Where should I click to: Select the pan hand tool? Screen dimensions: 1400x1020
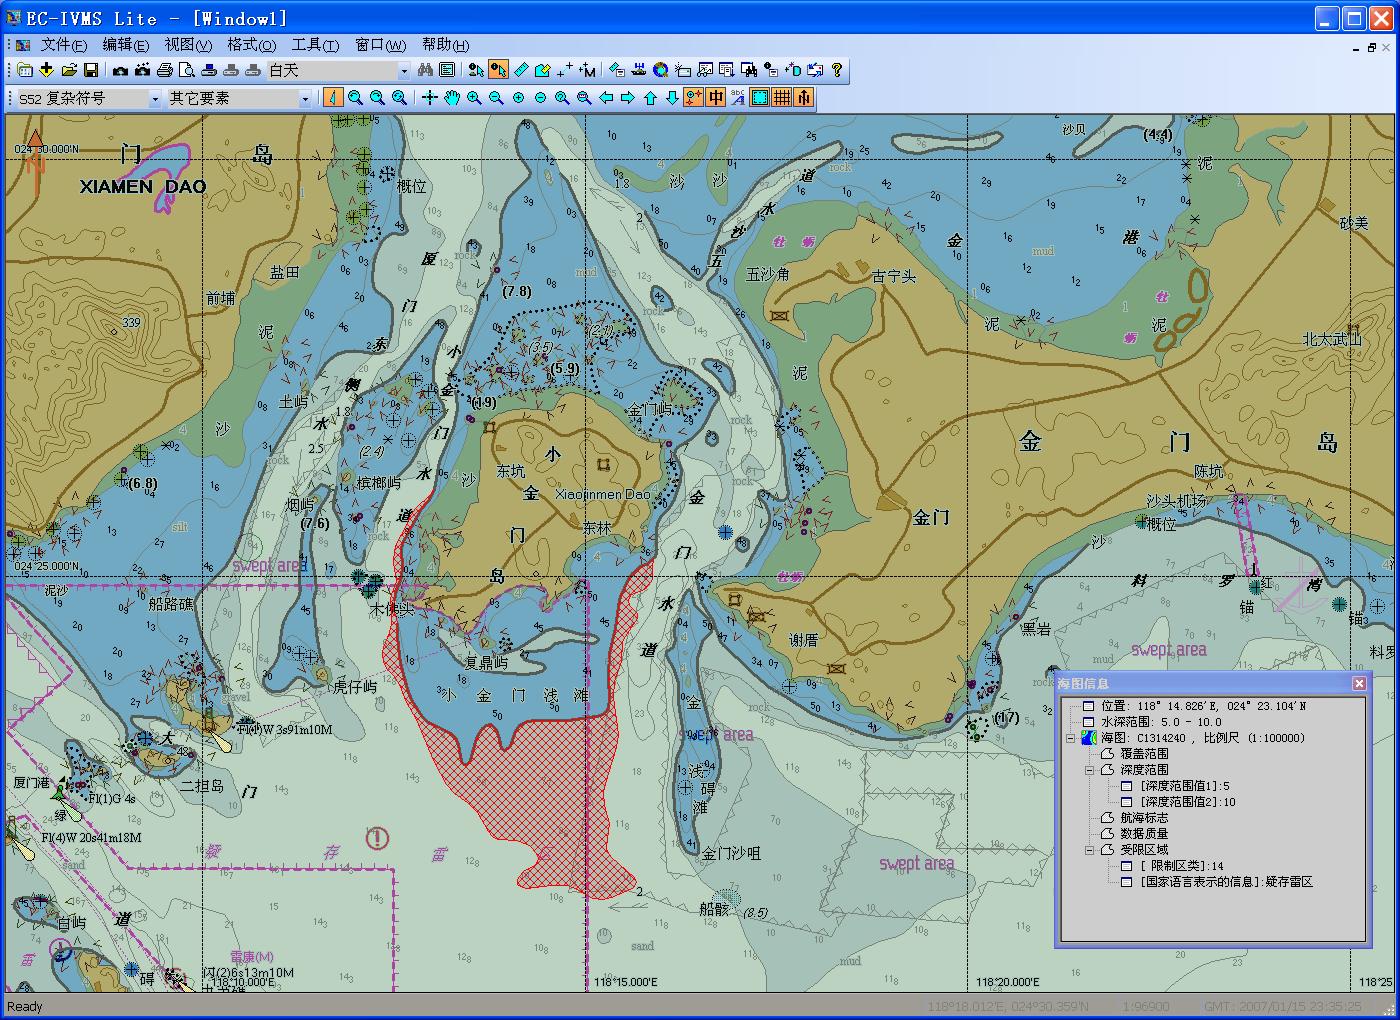(x=452, y=98)
